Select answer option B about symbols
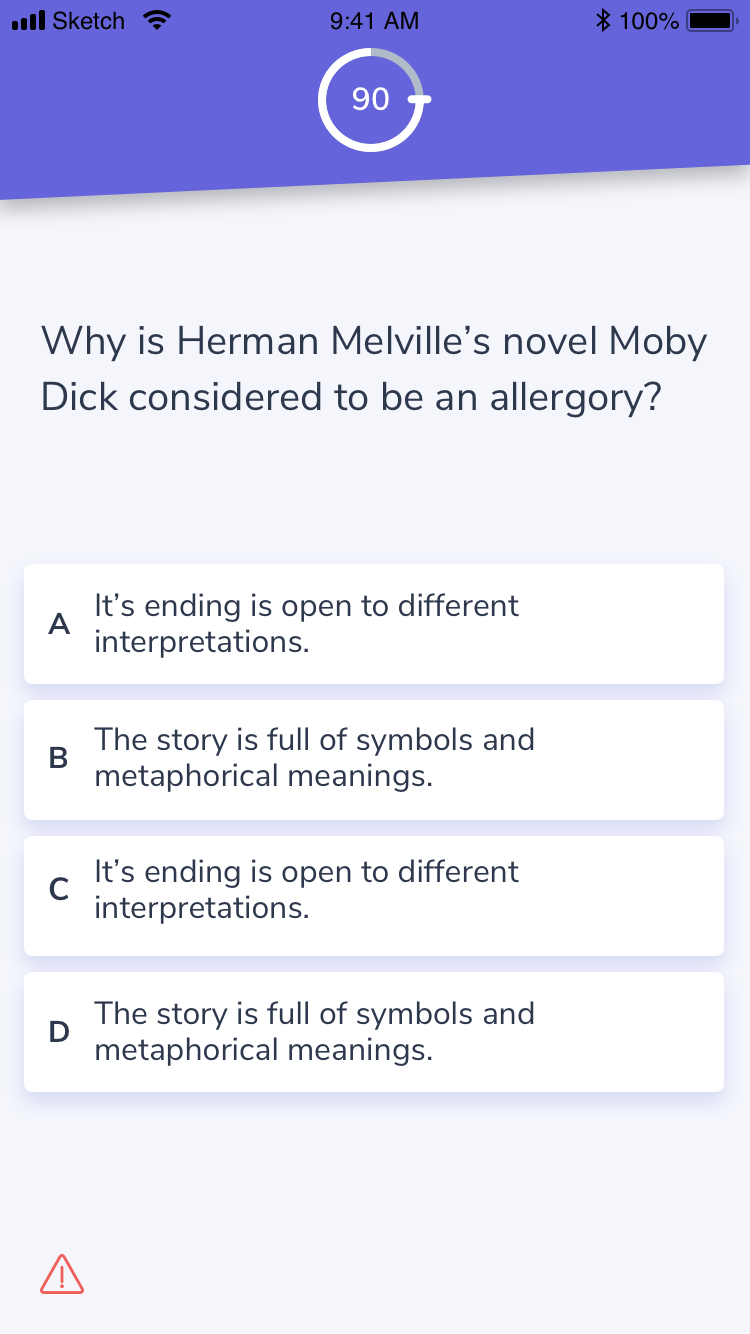750x1334 pixels. (374, 759)
